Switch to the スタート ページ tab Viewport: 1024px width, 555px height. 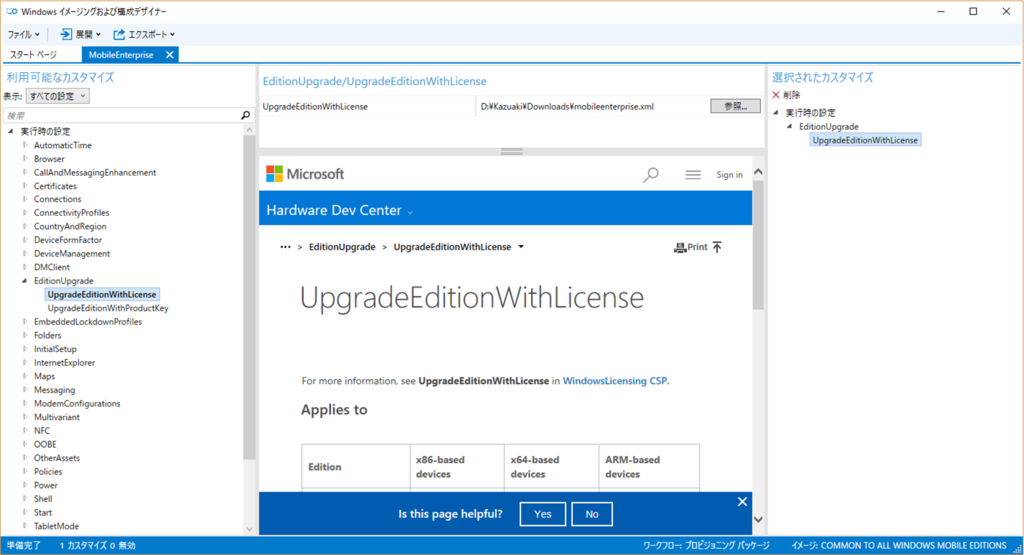pyautogui.click(x=33, y=55)
